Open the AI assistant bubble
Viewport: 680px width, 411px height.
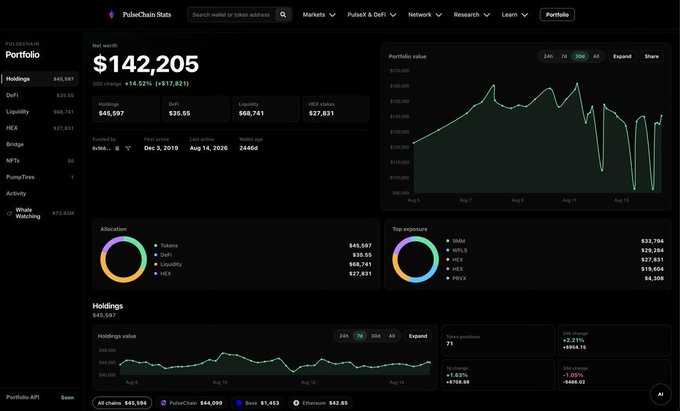click(x=660, y=394)
